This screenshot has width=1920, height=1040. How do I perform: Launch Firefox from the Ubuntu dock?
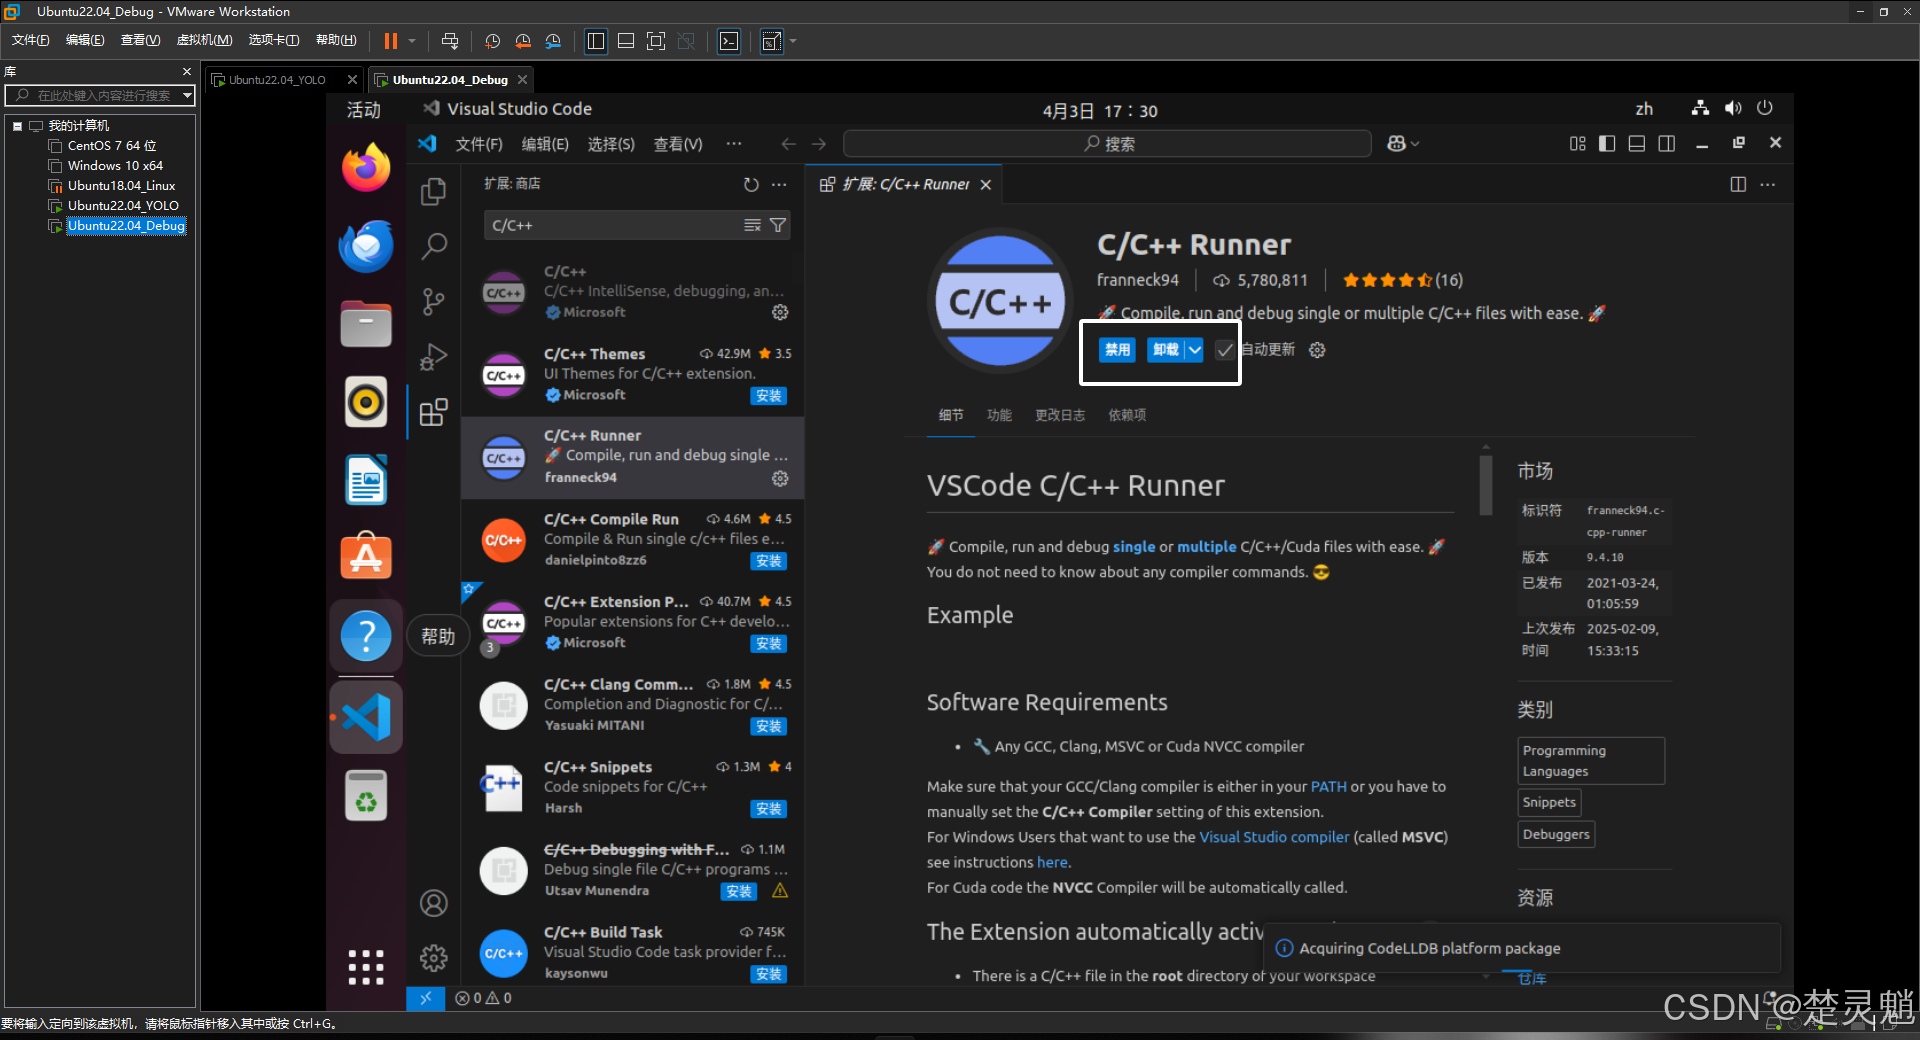click(x=366, y=167)
